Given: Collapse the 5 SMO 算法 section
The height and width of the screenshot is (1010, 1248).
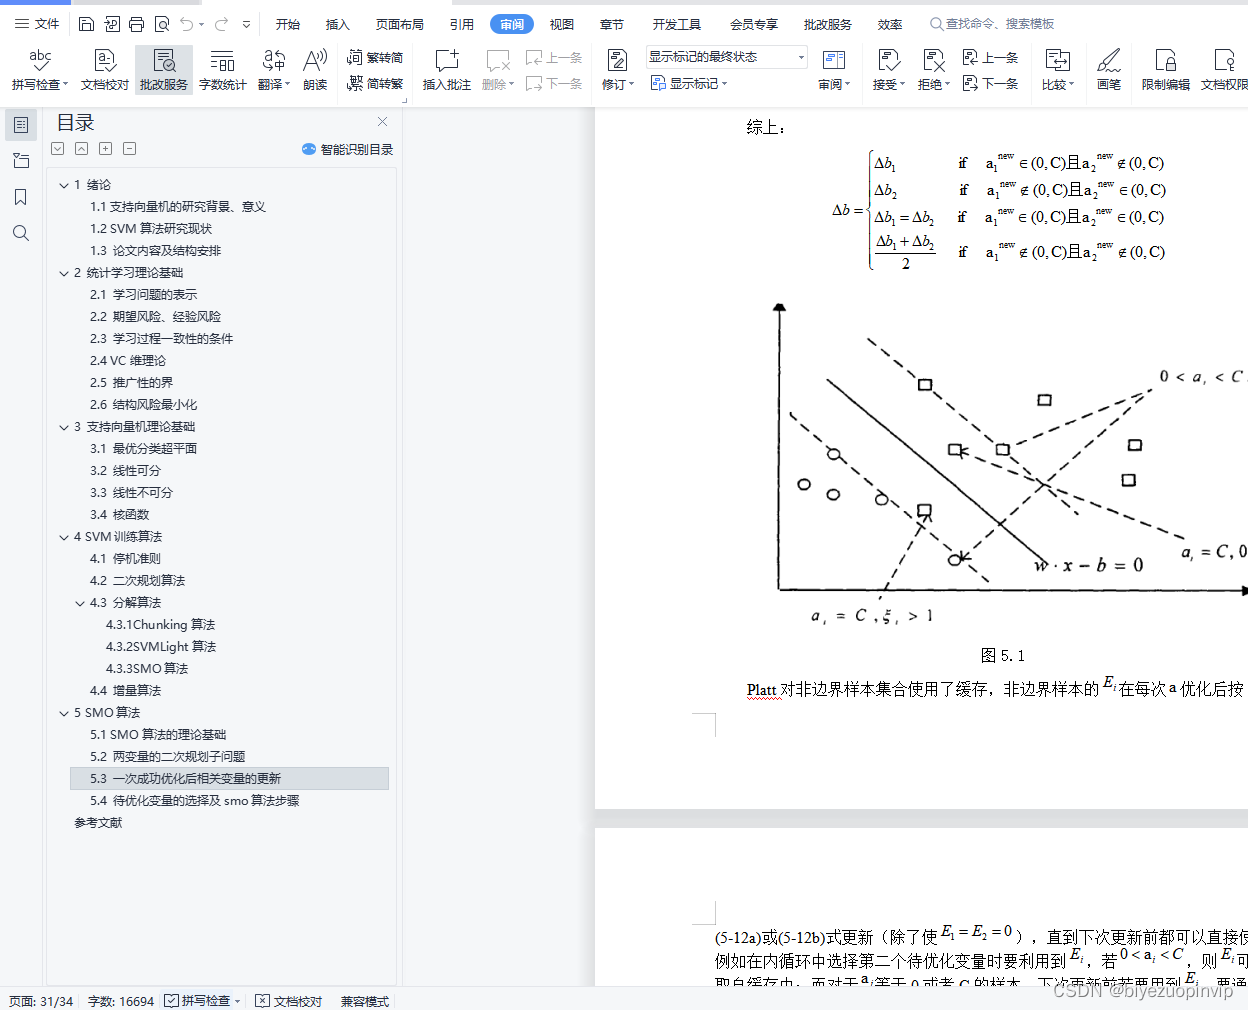Looking at the screenshot, I should (x=64, y=713).
